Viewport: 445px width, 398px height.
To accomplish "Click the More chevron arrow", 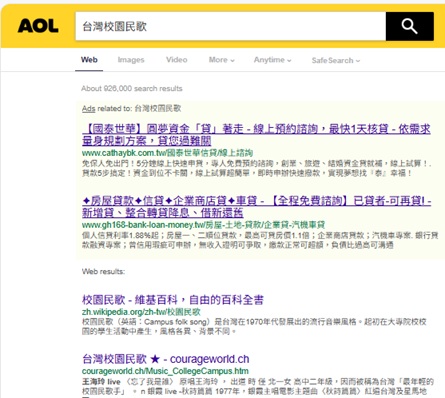I will pos(232,61).
